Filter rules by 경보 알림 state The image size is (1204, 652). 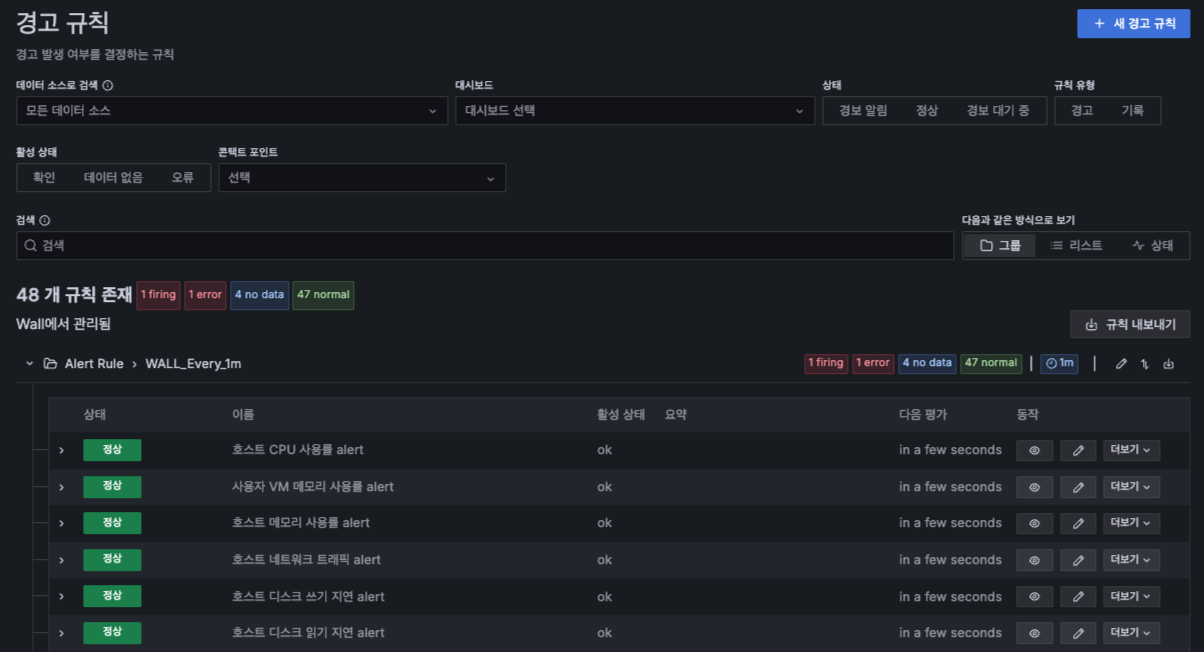tap(863, 111)
